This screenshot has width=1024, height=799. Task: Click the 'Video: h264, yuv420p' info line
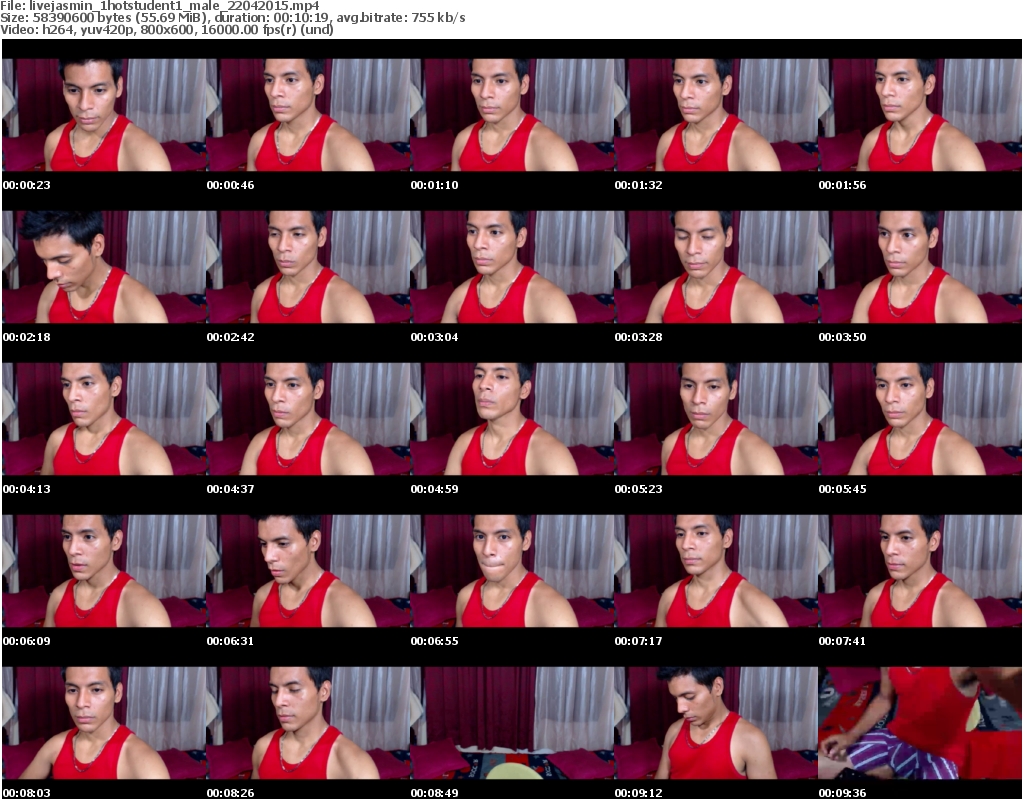click(x=167, y=29)
